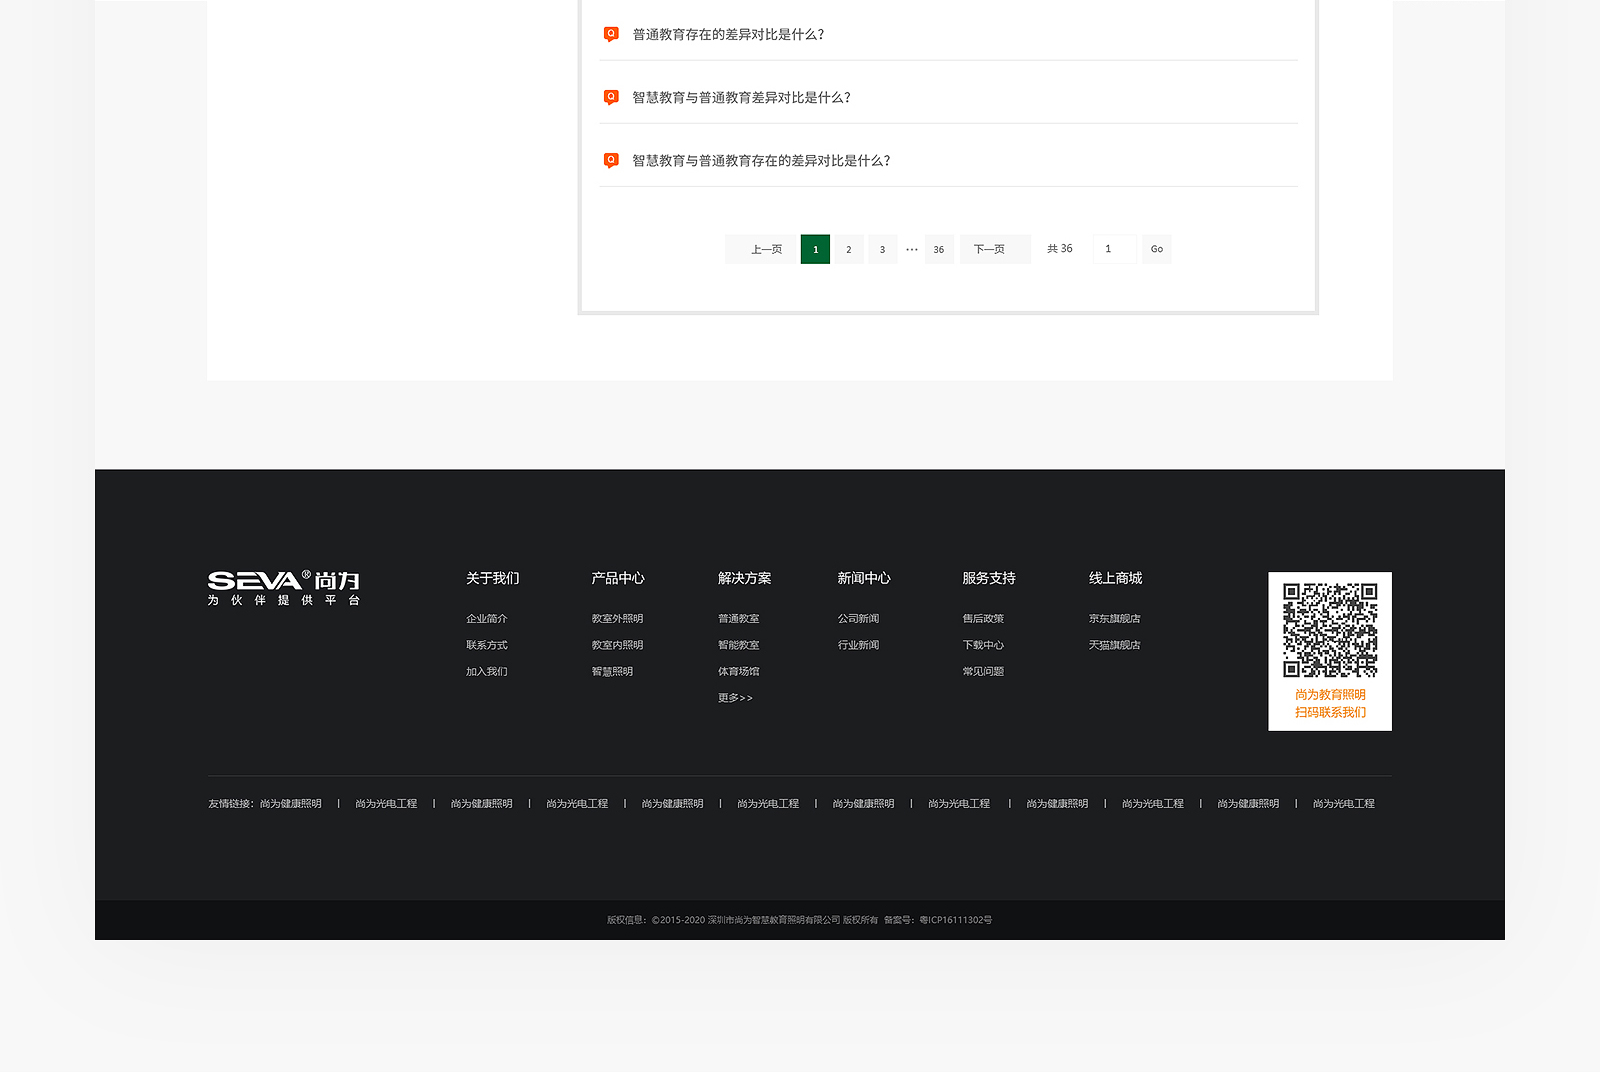
Task: Jump to last page button 36
Action: tap(939, 249)
